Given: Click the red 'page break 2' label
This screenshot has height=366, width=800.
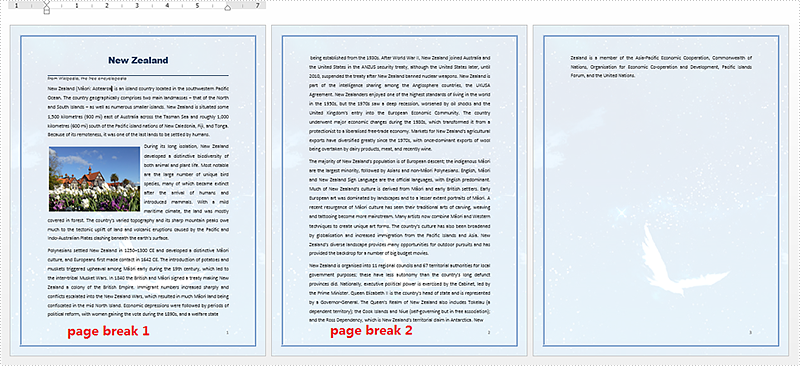Looking at the screenshot, I should click(371, 331).
